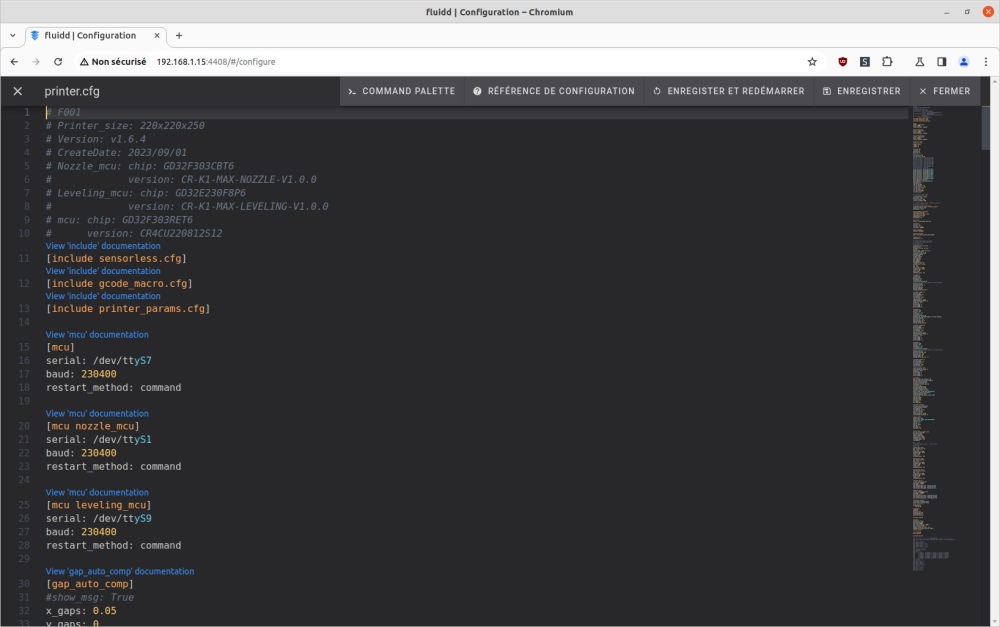1000x627 pixels.
Task: Click Enregister et redémarrer button
Action: pyautogui.click(x=729, y=91)
